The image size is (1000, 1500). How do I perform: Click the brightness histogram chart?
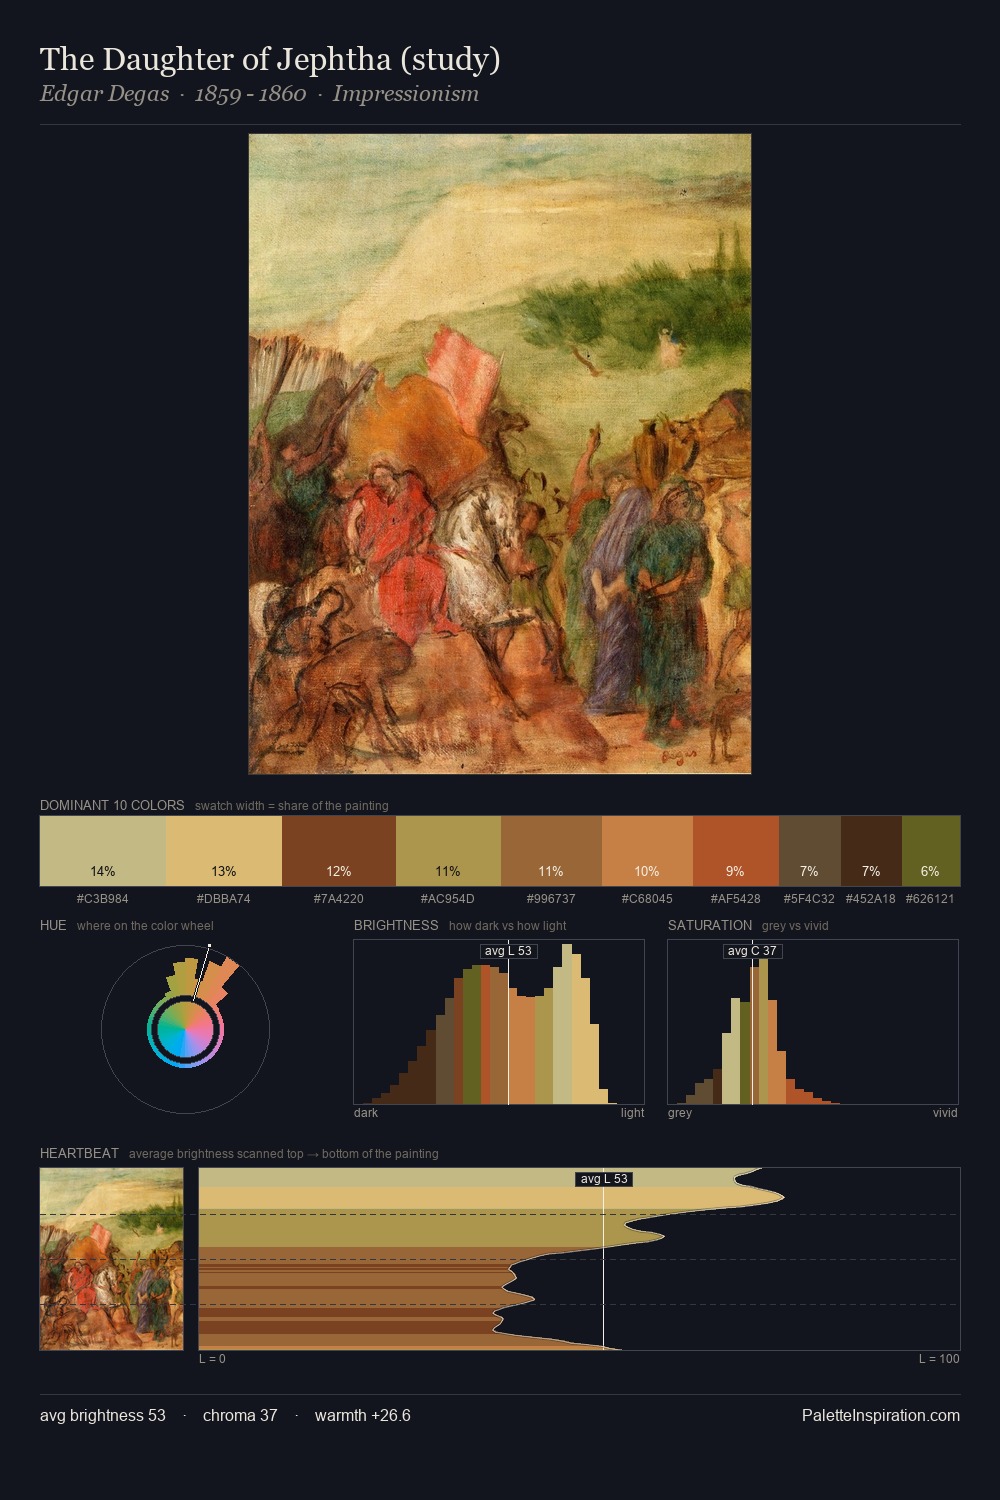pyautogui.click(x=499, y=1022)
